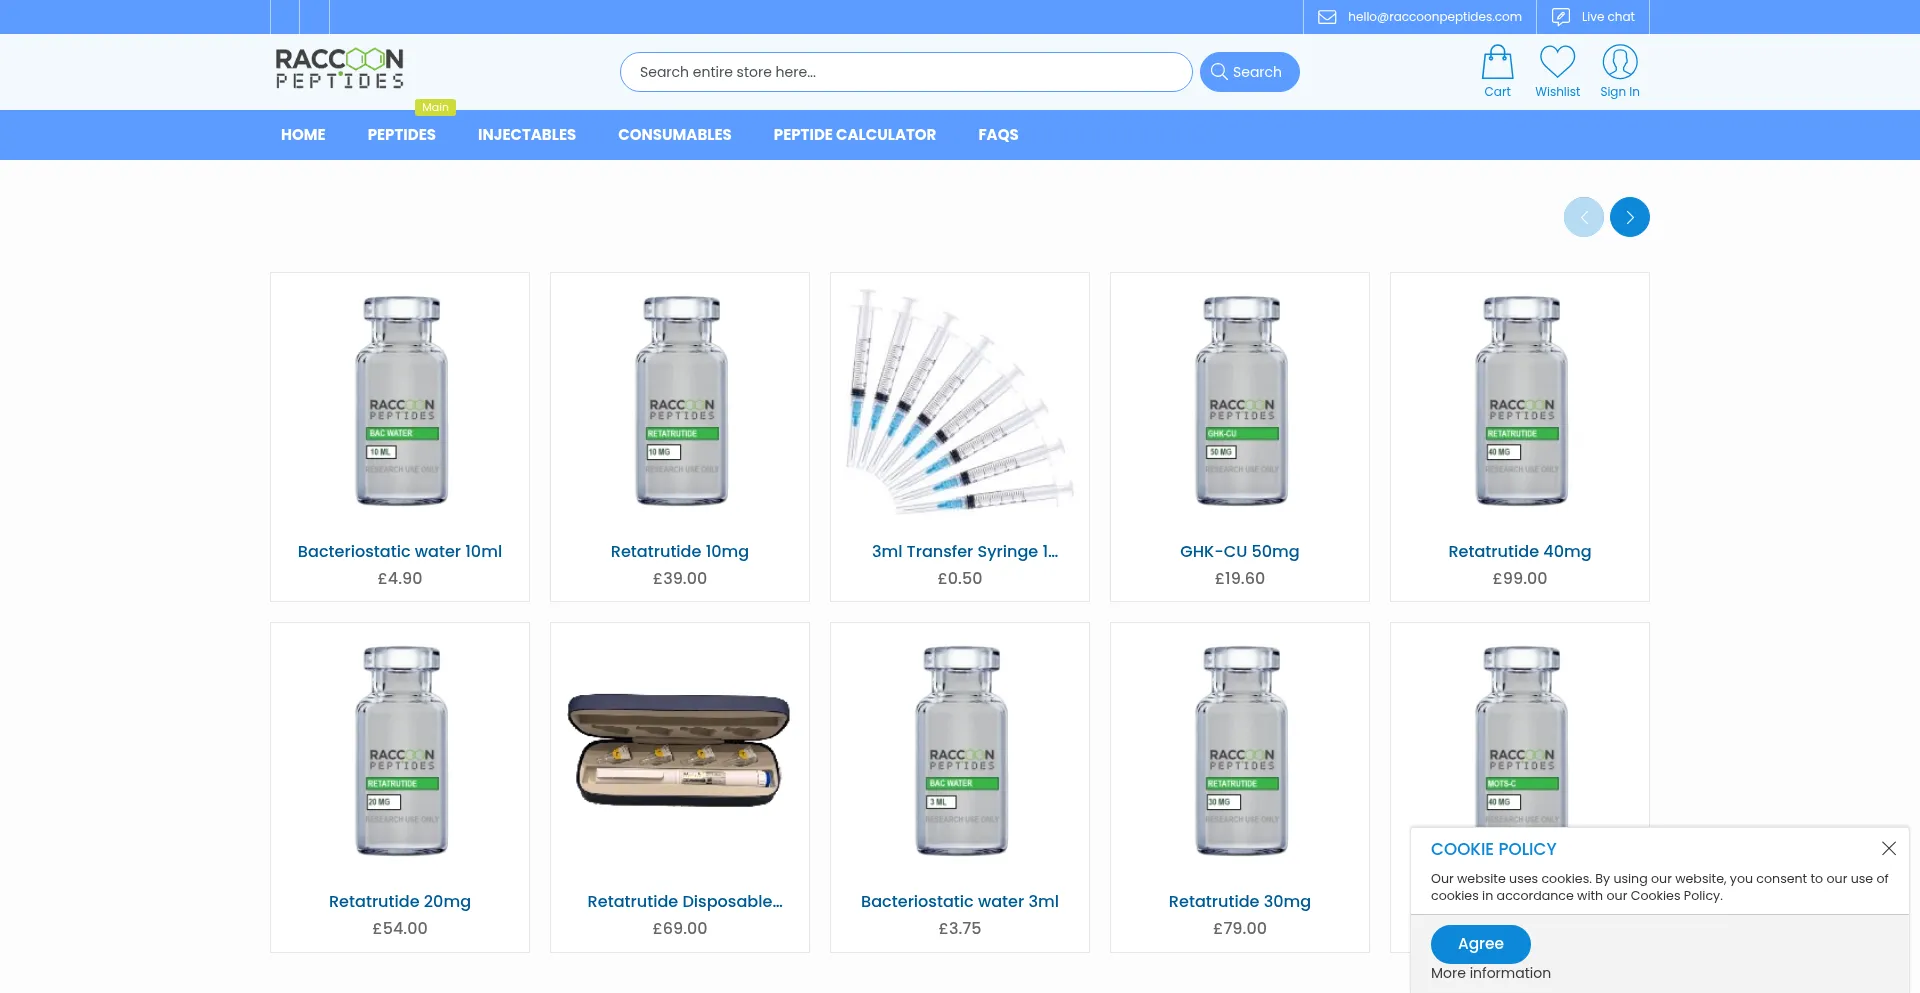The image size is (1920, 993).
Task: Click the £3.75 price text
Action: [x=960, y=928]
